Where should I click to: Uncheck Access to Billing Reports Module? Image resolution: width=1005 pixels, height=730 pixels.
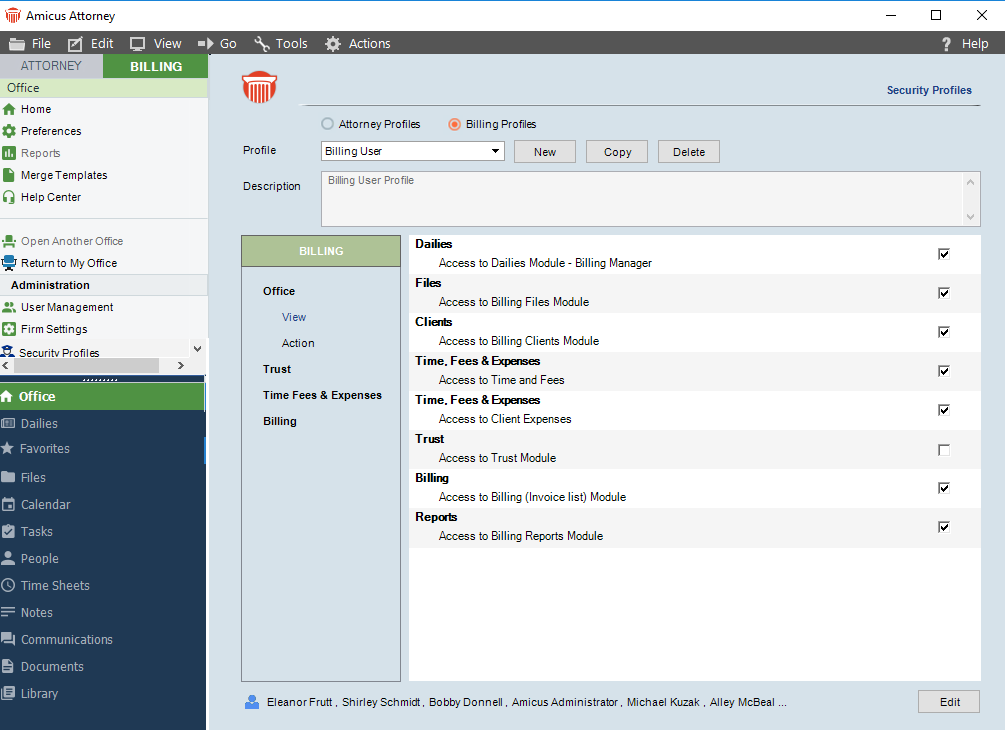[x=943, y=527]
